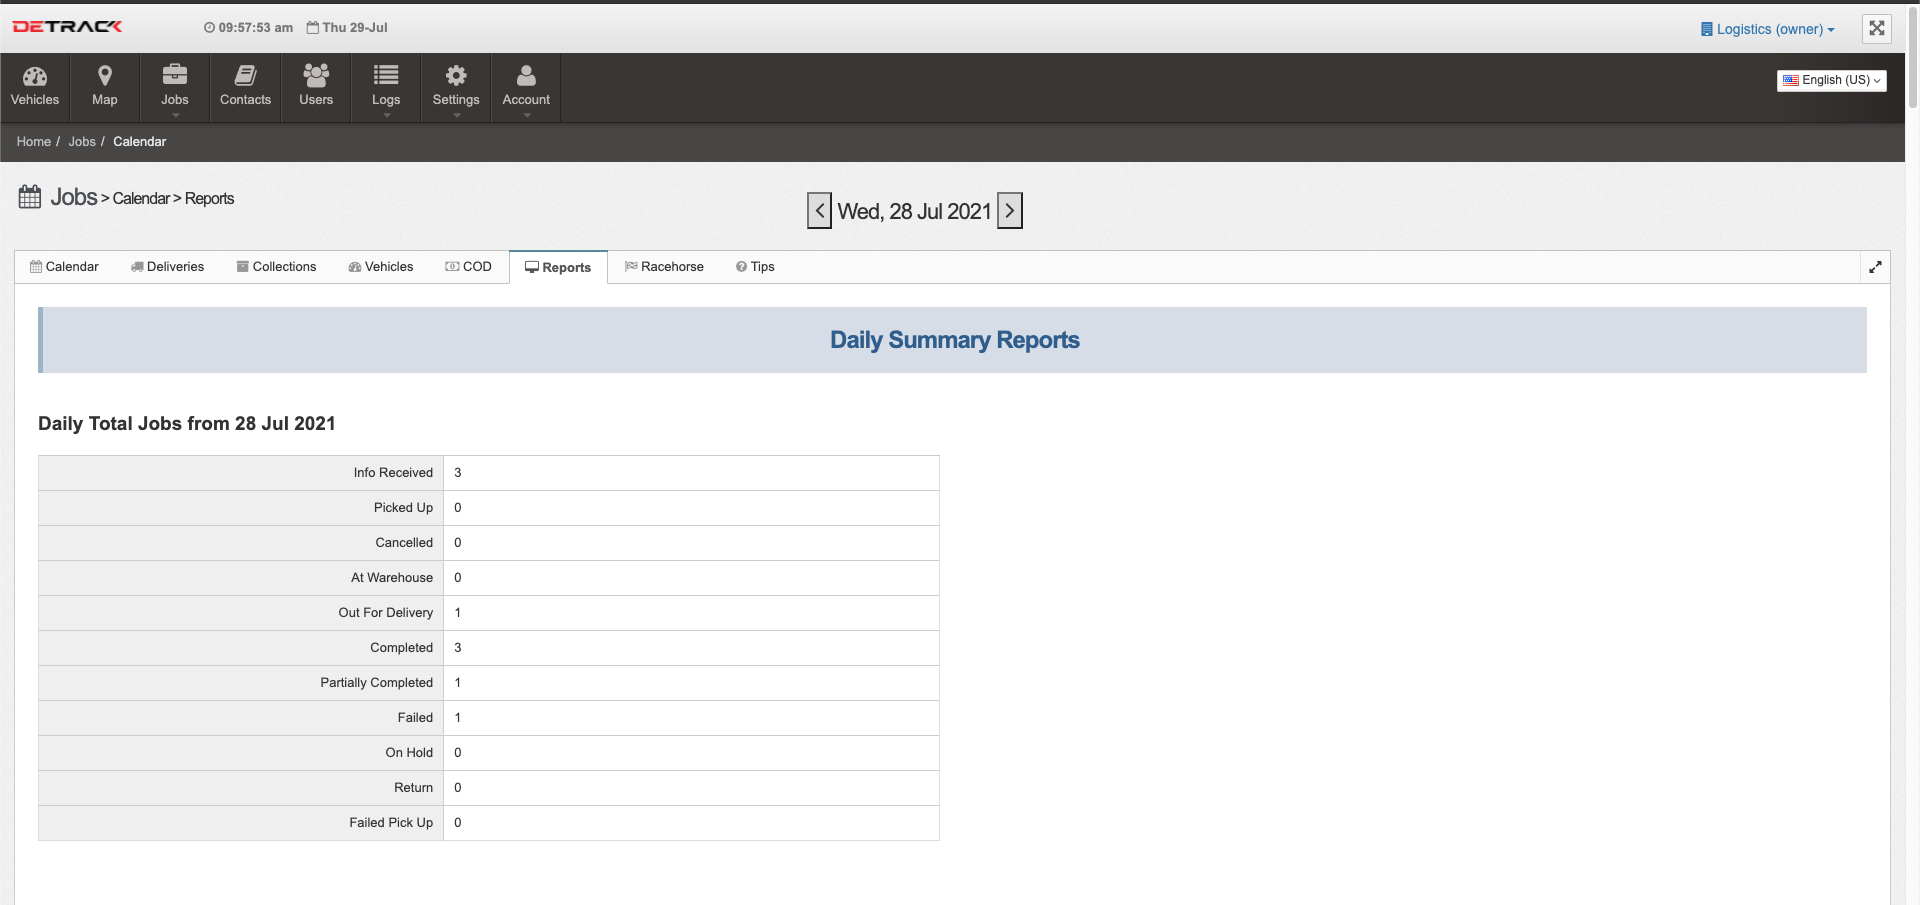The width and height of the screenshot is (1920, 905).
Task: Click the Detrack logo
Action: point(67,27)
